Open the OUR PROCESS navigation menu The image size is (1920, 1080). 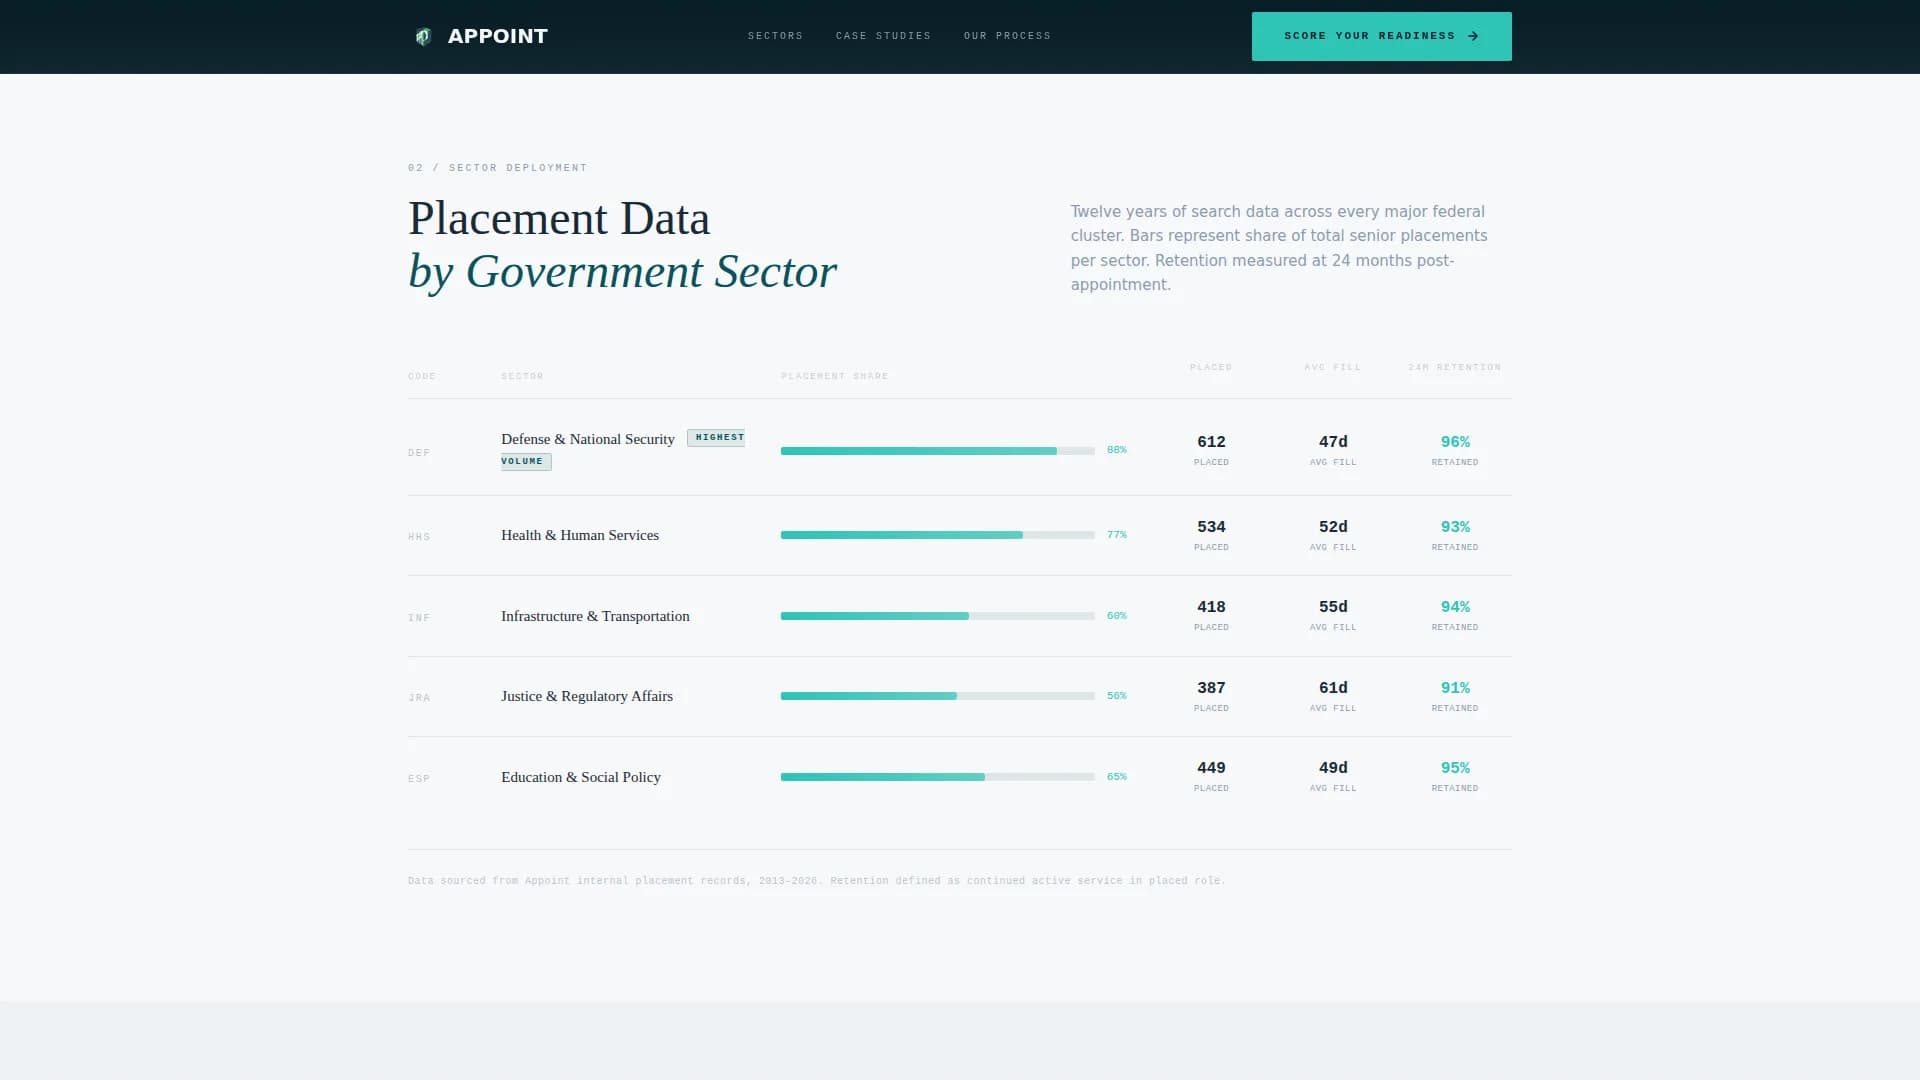click(1007, 36)
